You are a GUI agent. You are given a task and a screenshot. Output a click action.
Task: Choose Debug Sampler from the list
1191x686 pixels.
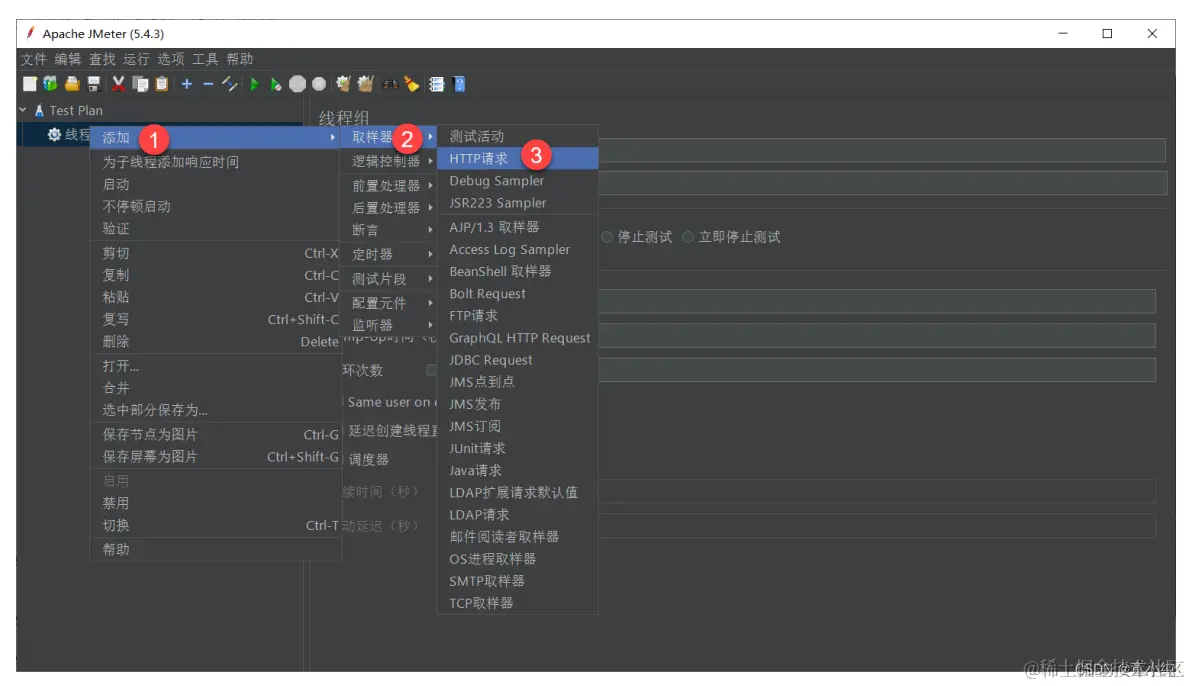click(x=517, y=181)
